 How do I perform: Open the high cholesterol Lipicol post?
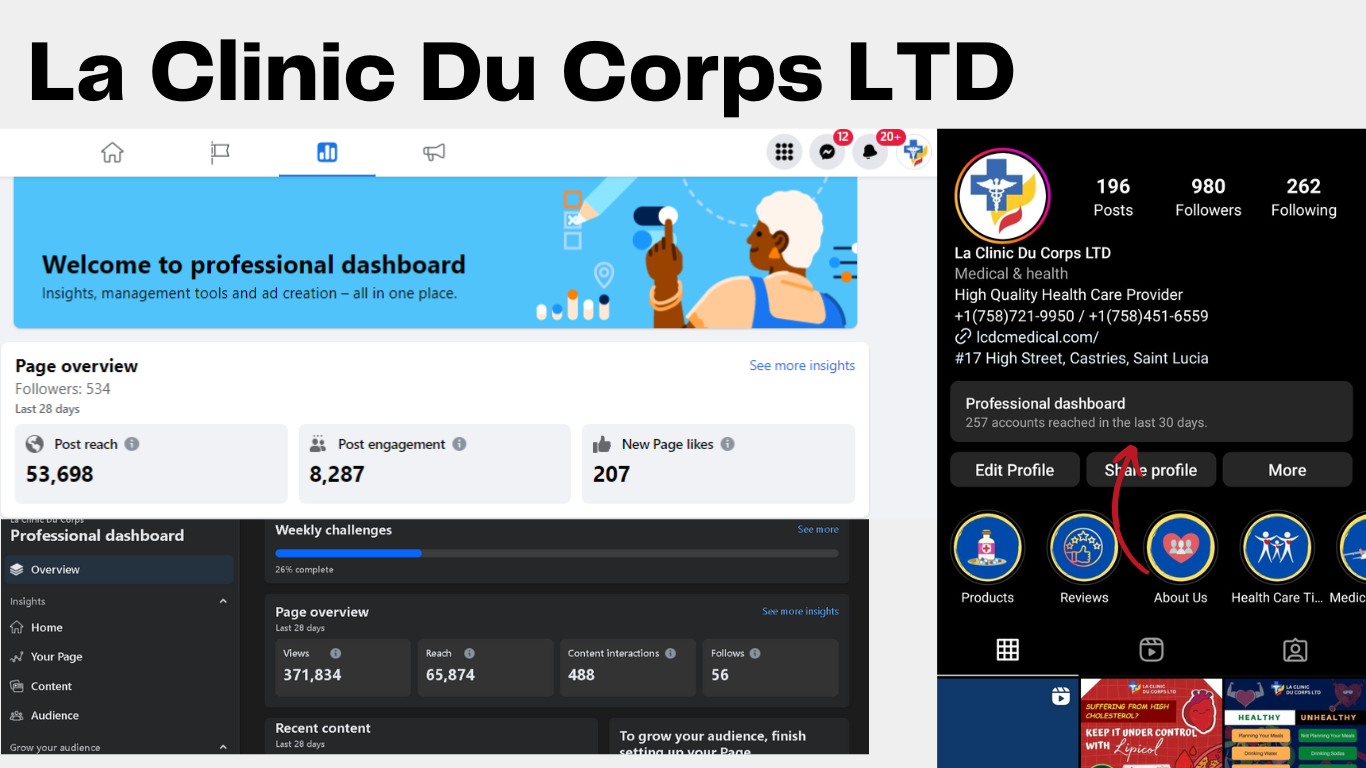tap(1151, 723)
